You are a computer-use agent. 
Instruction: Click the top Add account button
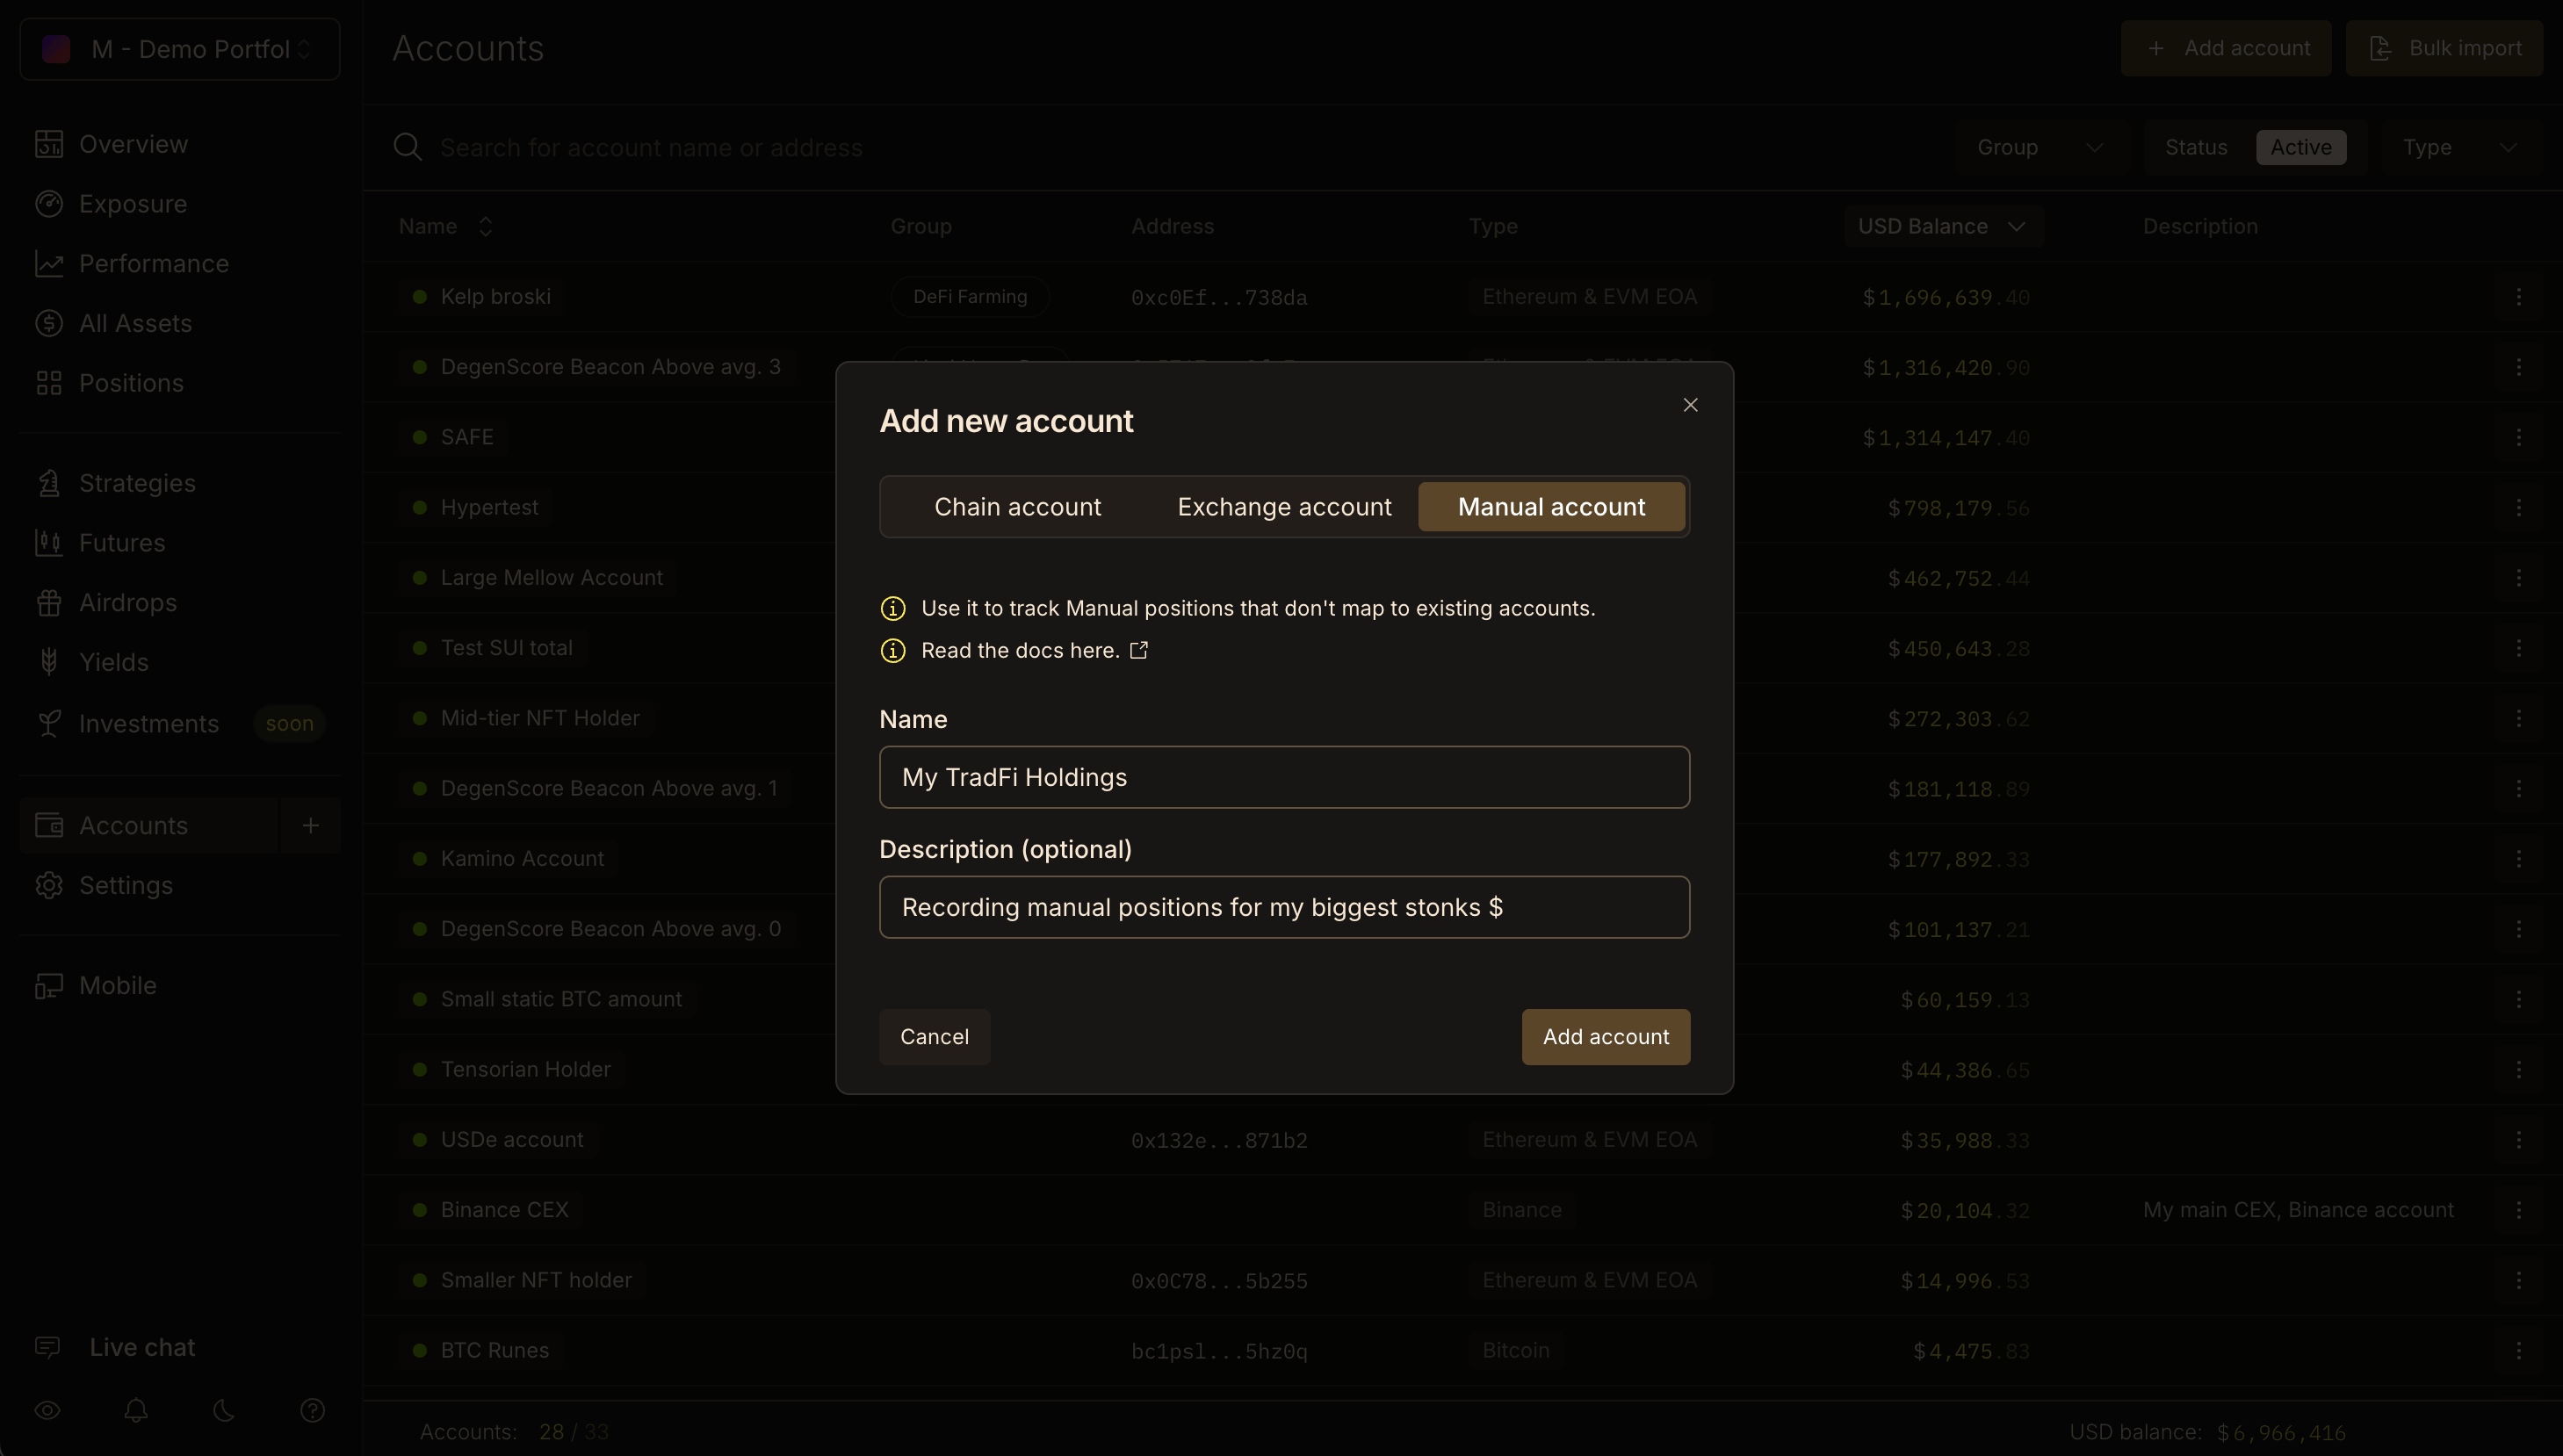pos(2225,48)
